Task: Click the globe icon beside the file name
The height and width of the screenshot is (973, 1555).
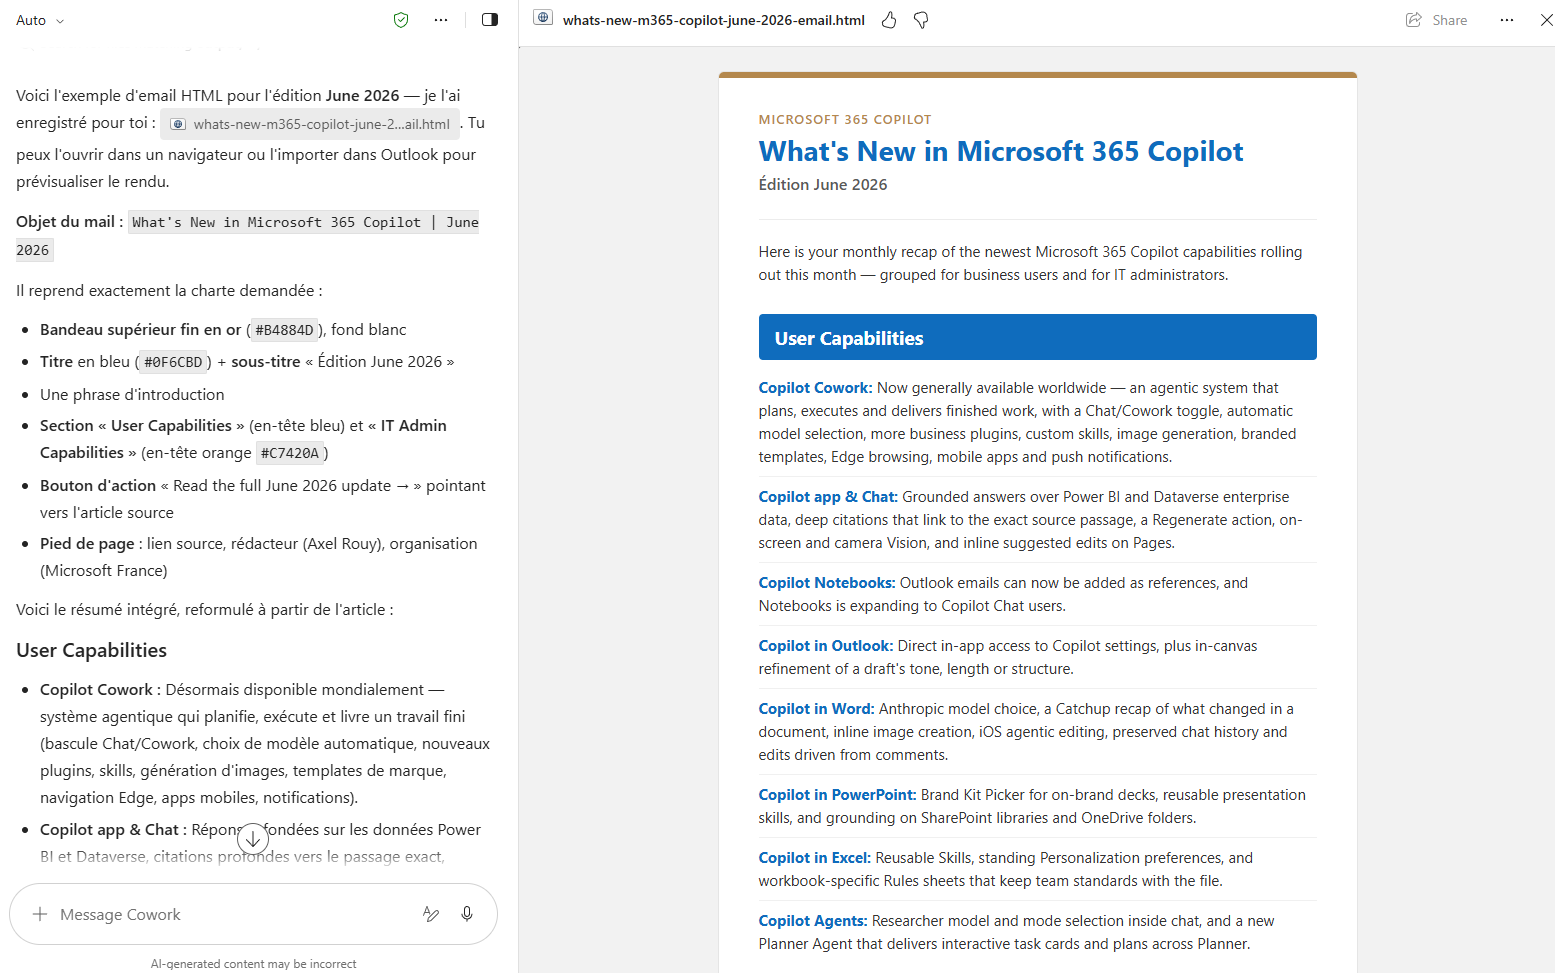Action: 543,18
